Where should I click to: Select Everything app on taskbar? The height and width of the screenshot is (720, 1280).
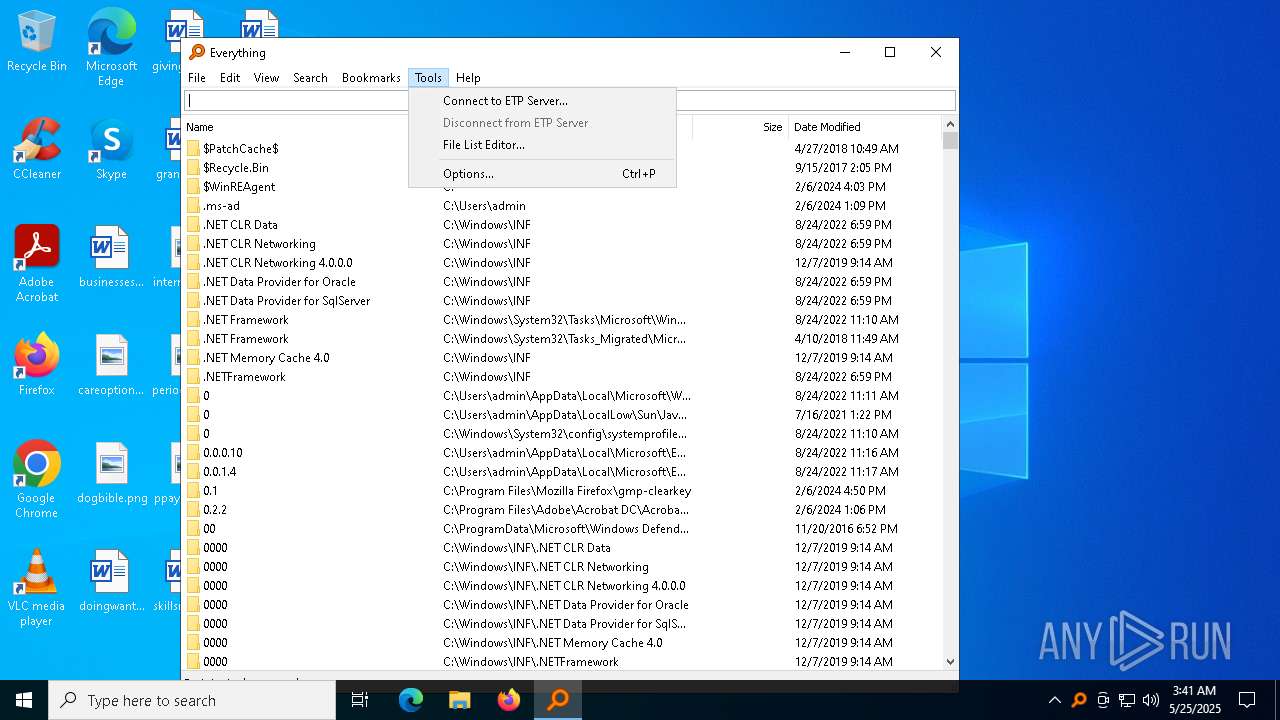tap(558, 700)
